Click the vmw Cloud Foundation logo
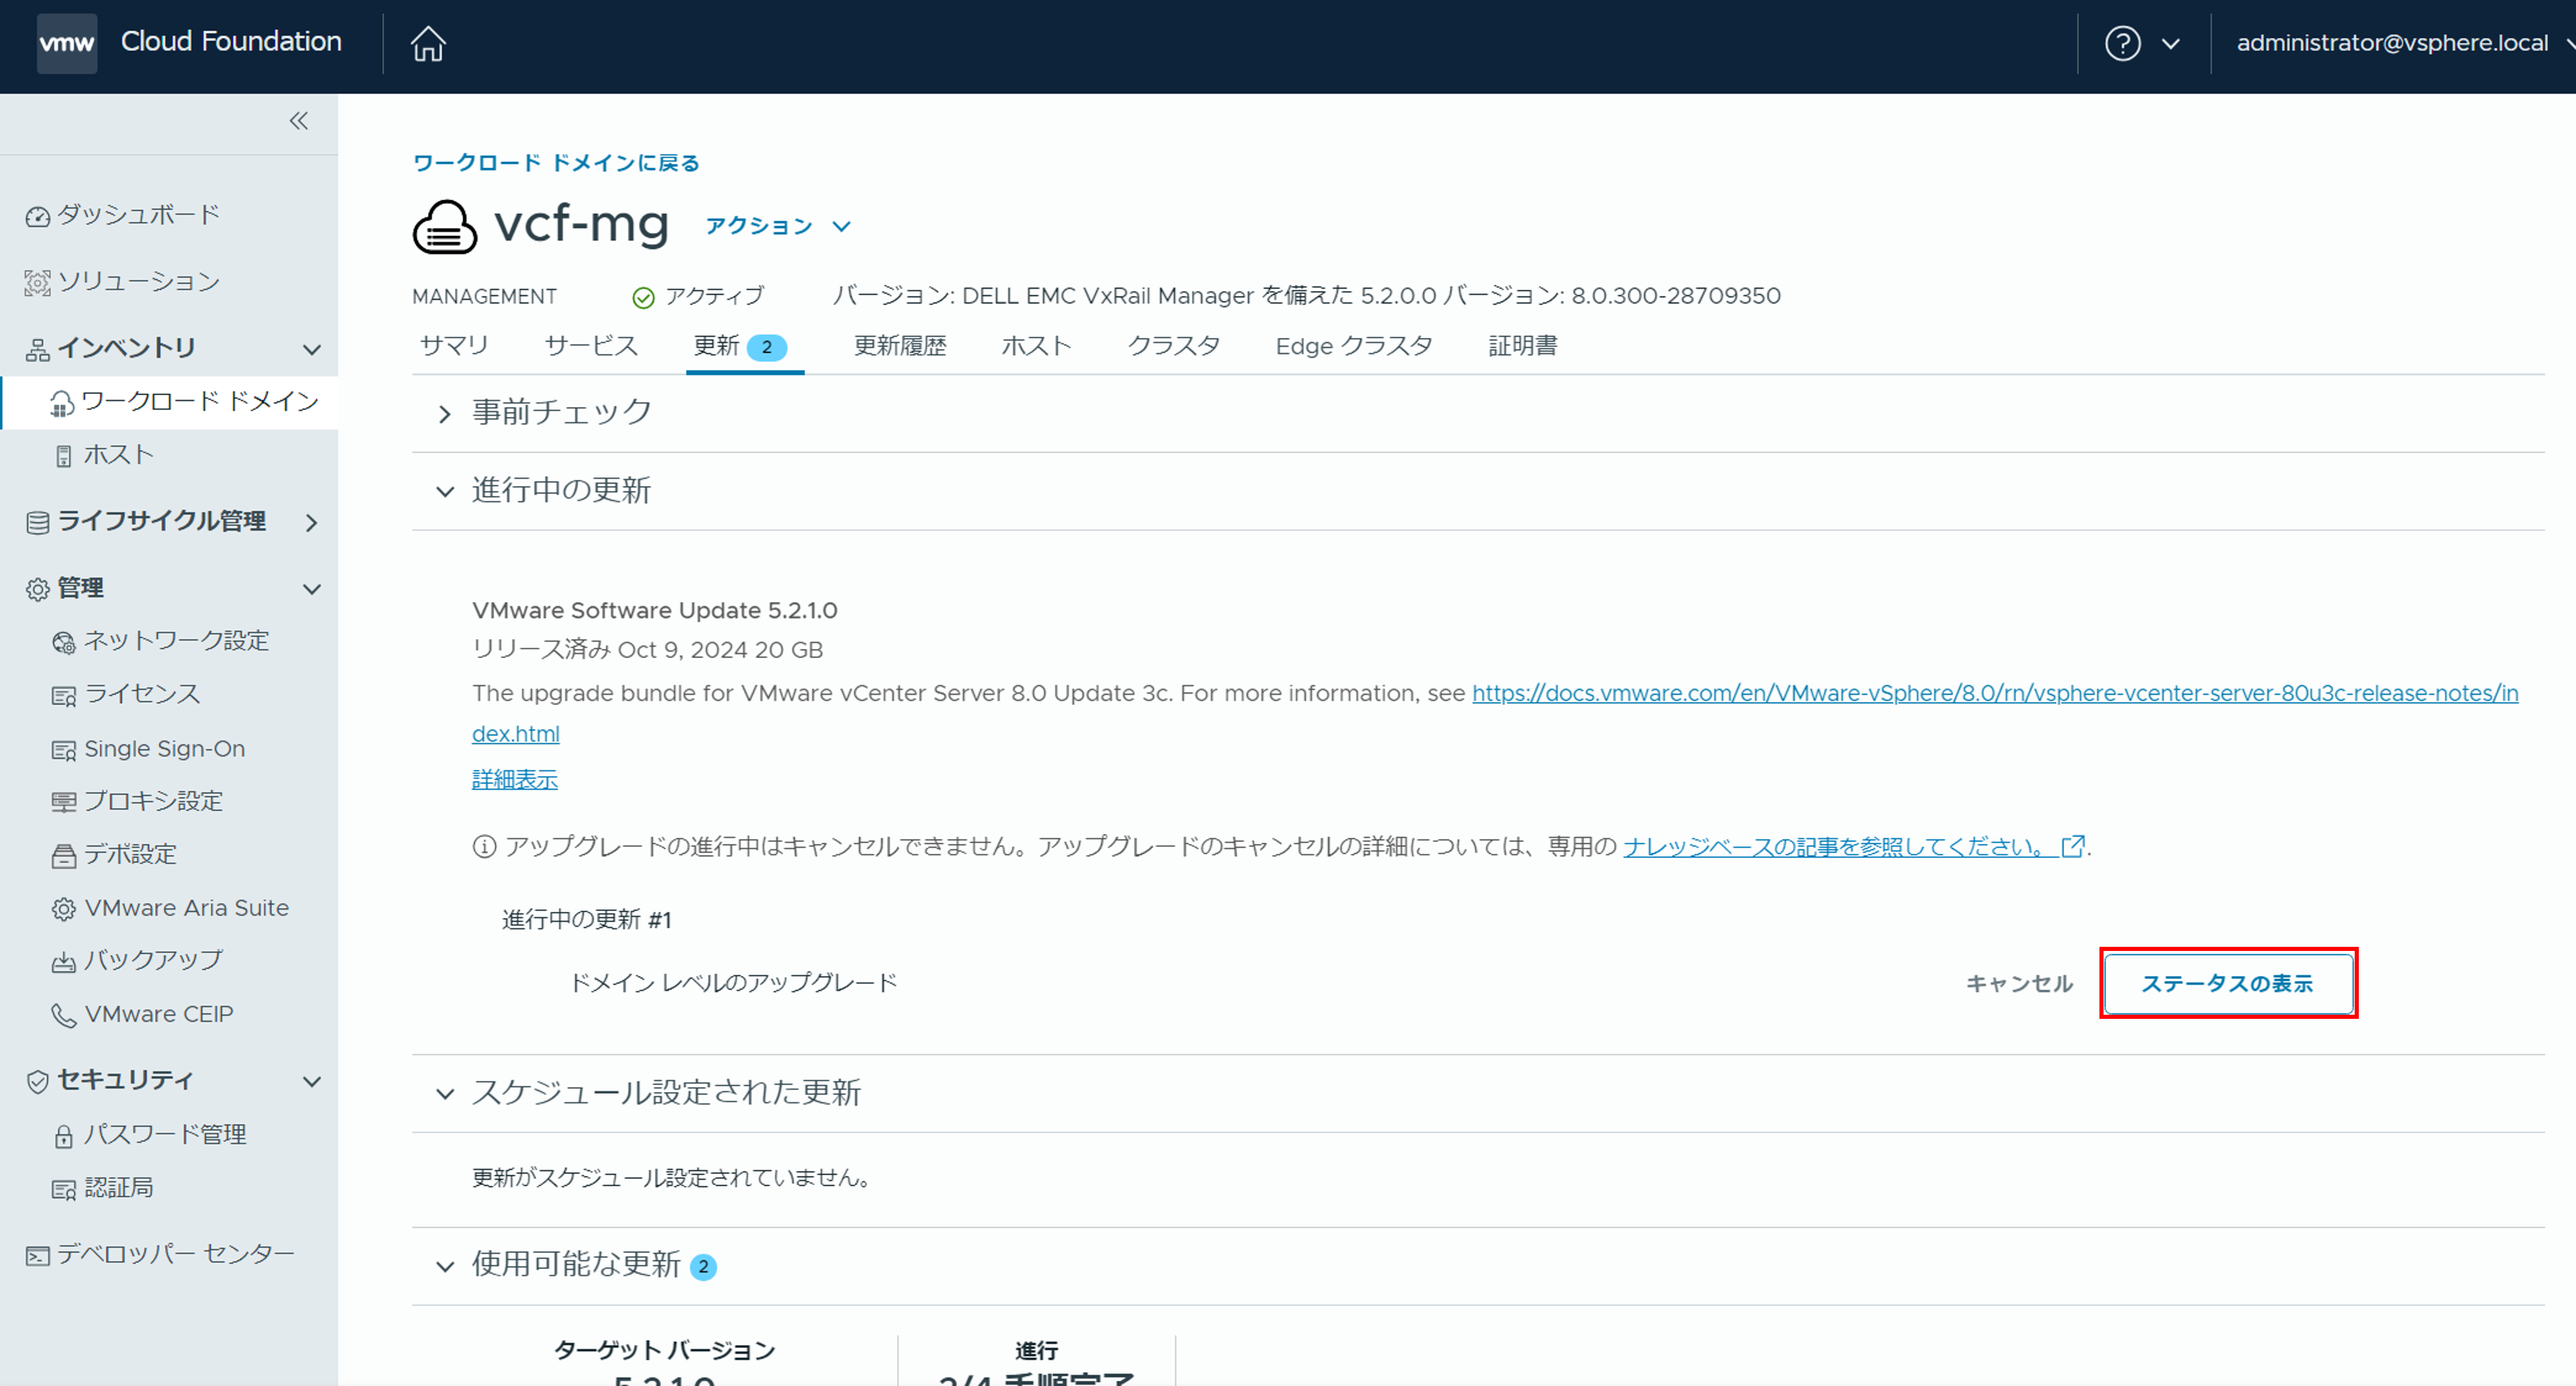Image resolution: width=2576 pixels, height=1386 pixels. [x=67, y=43]
